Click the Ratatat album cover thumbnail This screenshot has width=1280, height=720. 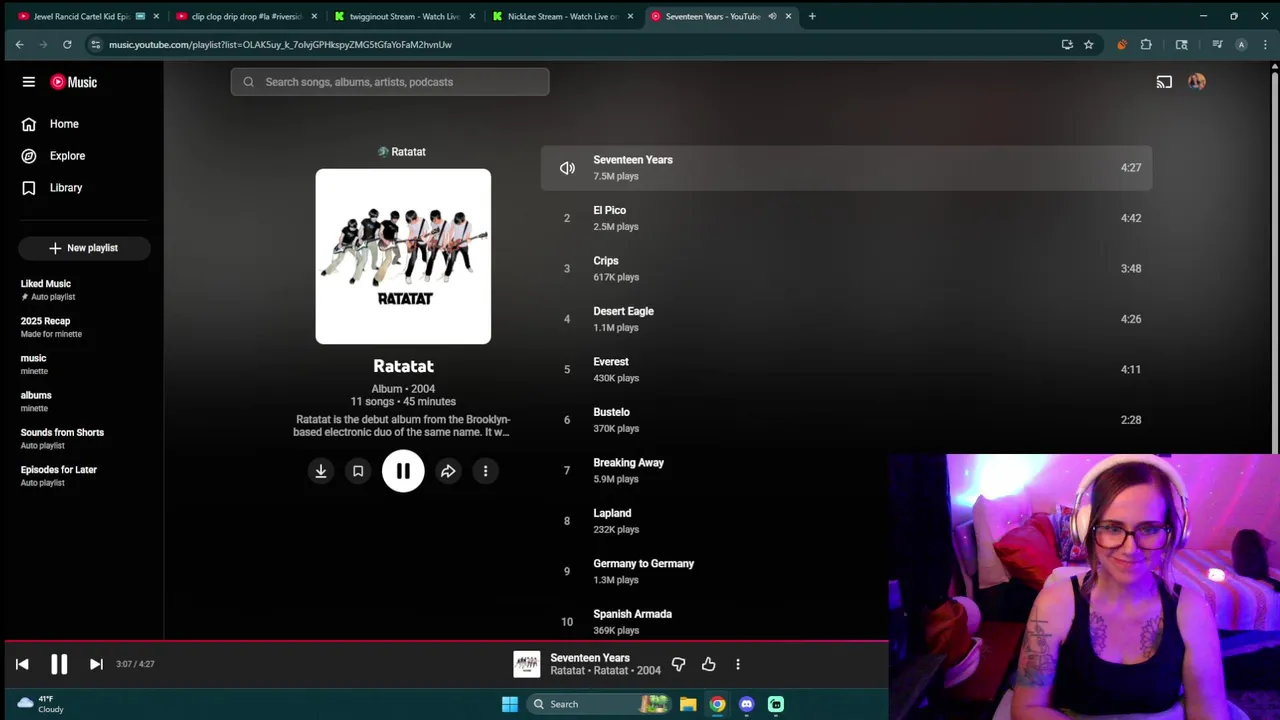tap(403, 256)
